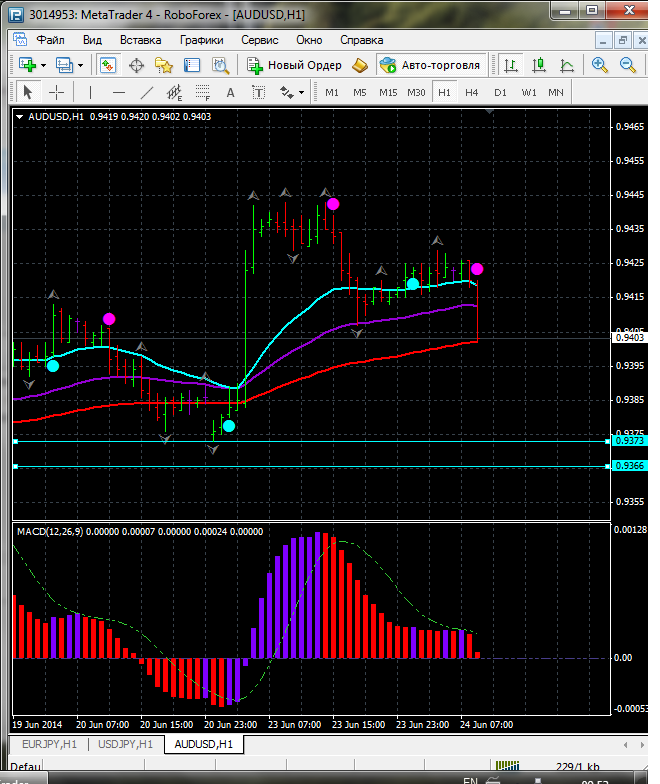Image resolution: width=660 pixels, height=784 pixels.
Task: Click the zoom in magnifier icon
Action: [x=600, y=65]
